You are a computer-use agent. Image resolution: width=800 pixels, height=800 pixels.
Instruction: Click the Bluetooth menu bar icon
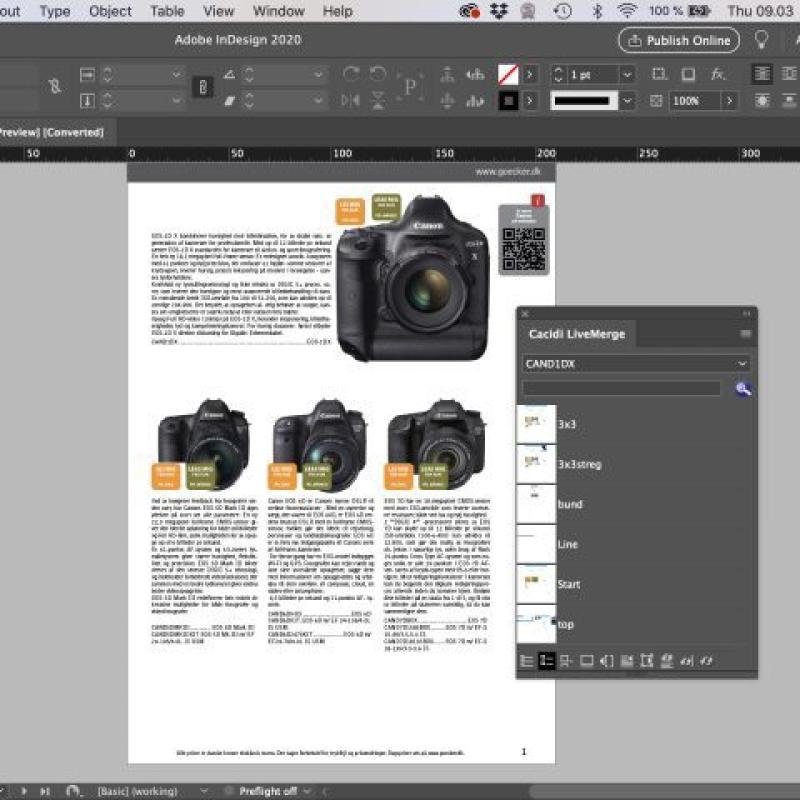597,11
